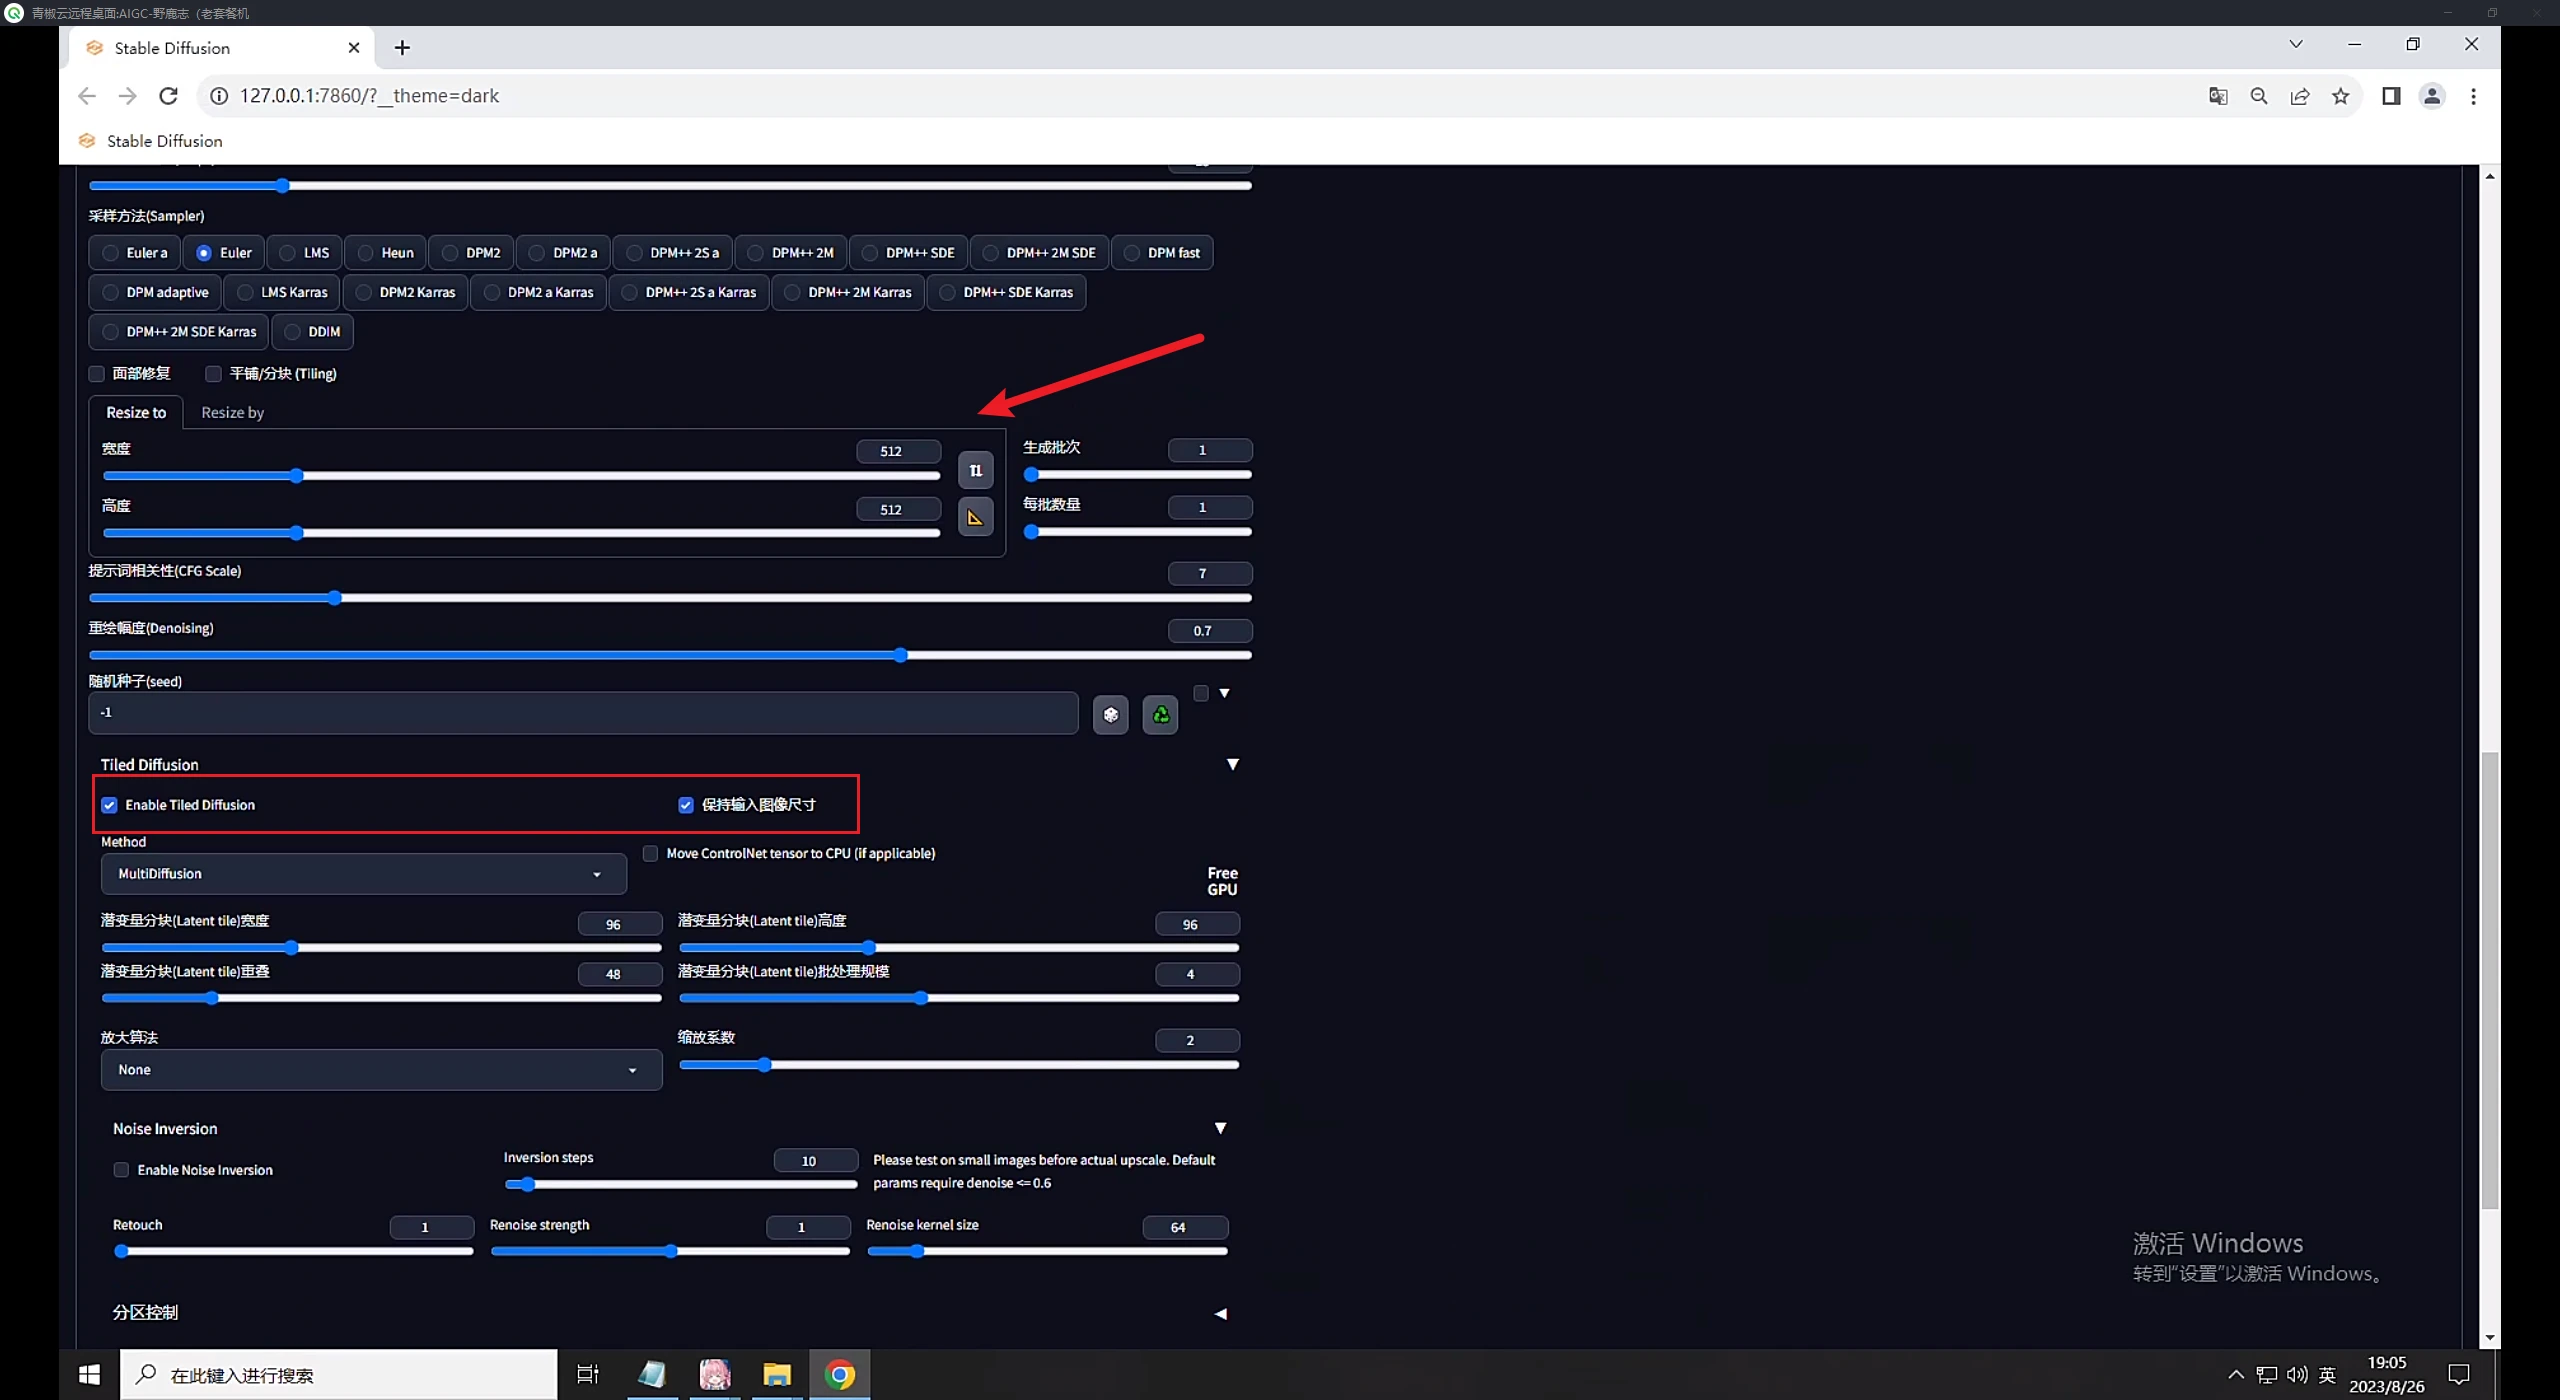Click the Free GPU button
Viewport: 2560px width, 1400px height.
click(1222, 881)
